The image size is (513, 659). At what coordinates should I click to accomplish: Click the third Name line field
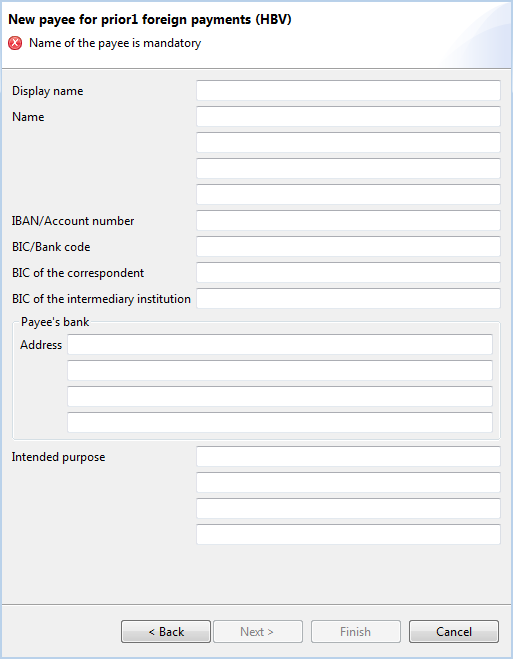click(x=348, y=169)
